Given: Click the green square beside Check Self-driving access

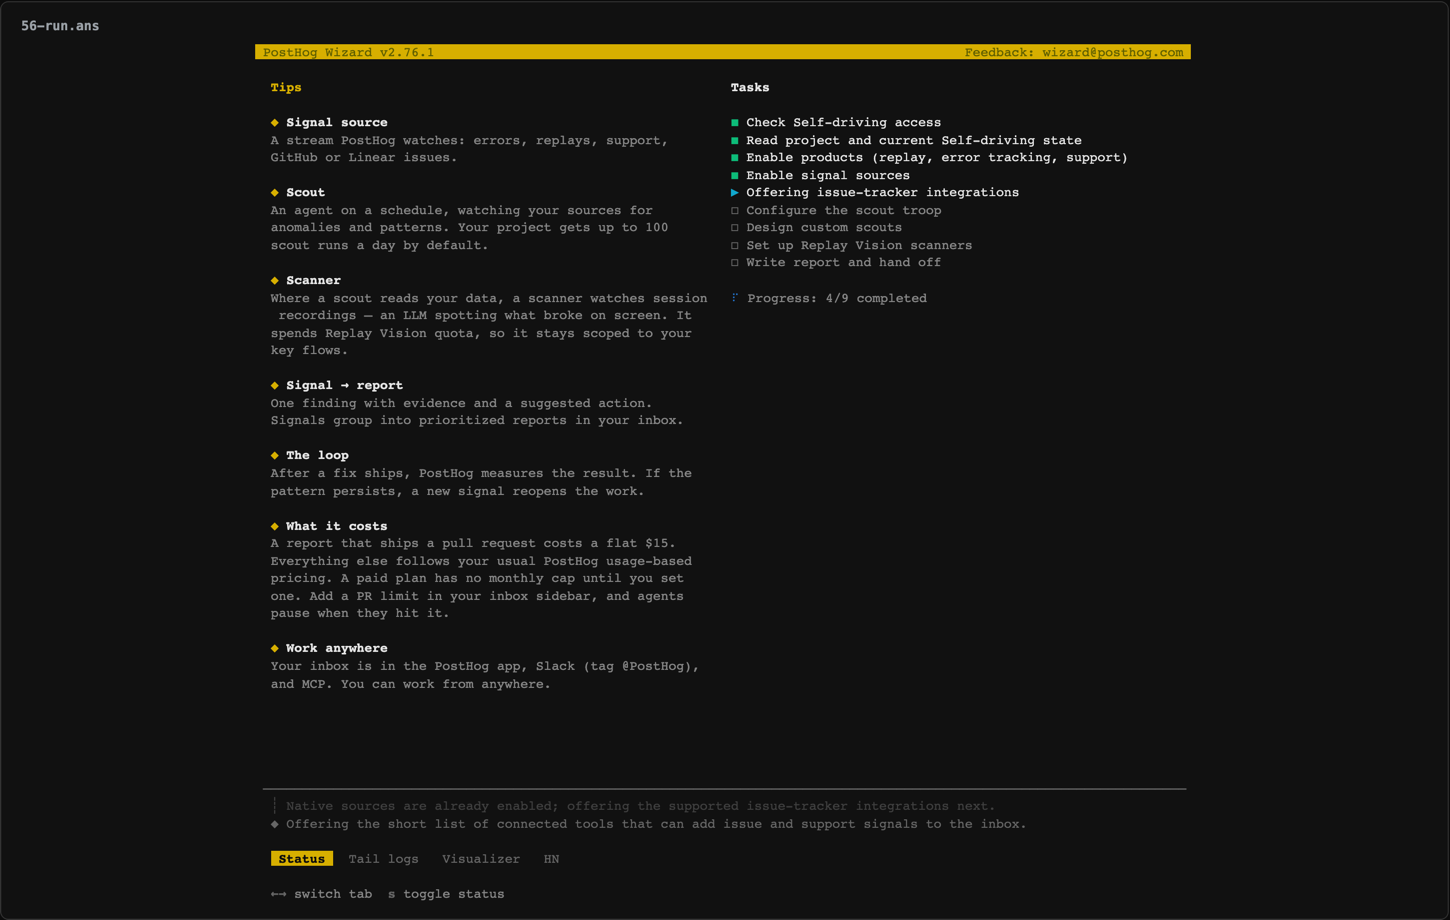Looking at the screenshot, I should [x=735, y=123].
